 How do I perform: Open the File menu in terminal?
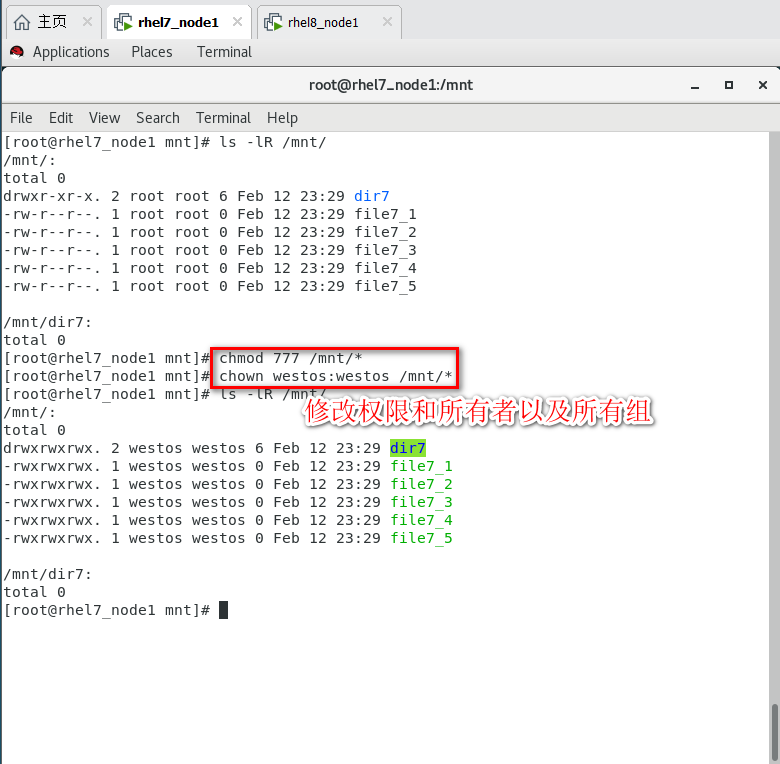(x=21, y=118)
